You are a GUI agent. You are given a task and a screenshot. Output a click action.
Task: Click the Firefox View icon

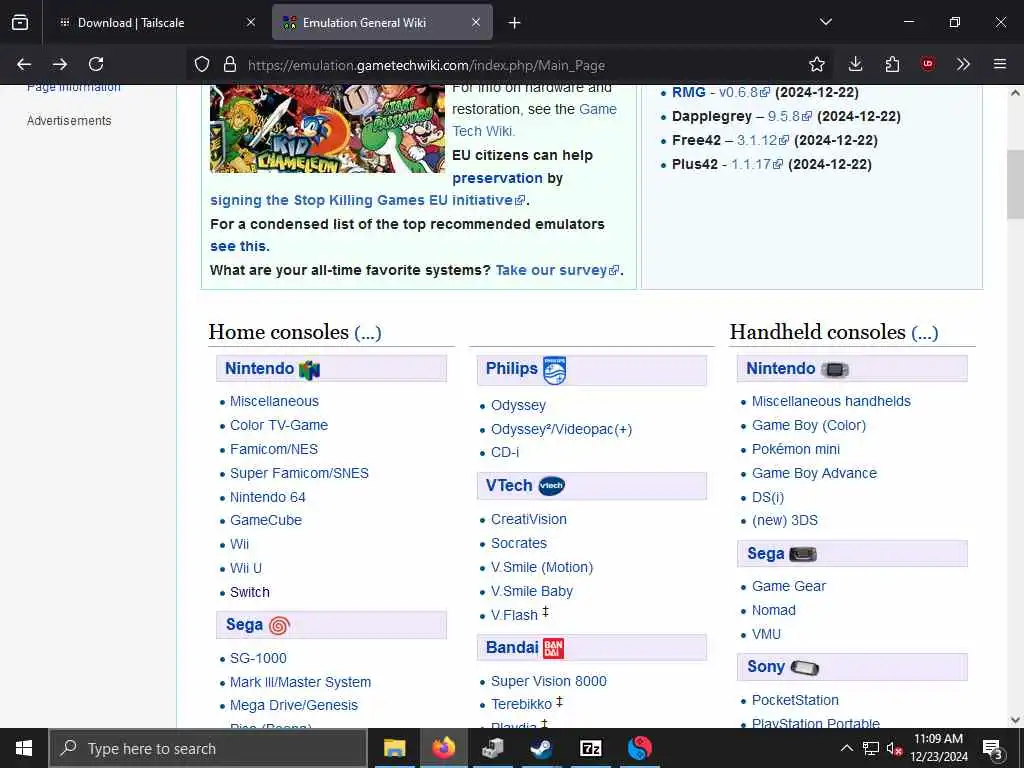(20, 22)
